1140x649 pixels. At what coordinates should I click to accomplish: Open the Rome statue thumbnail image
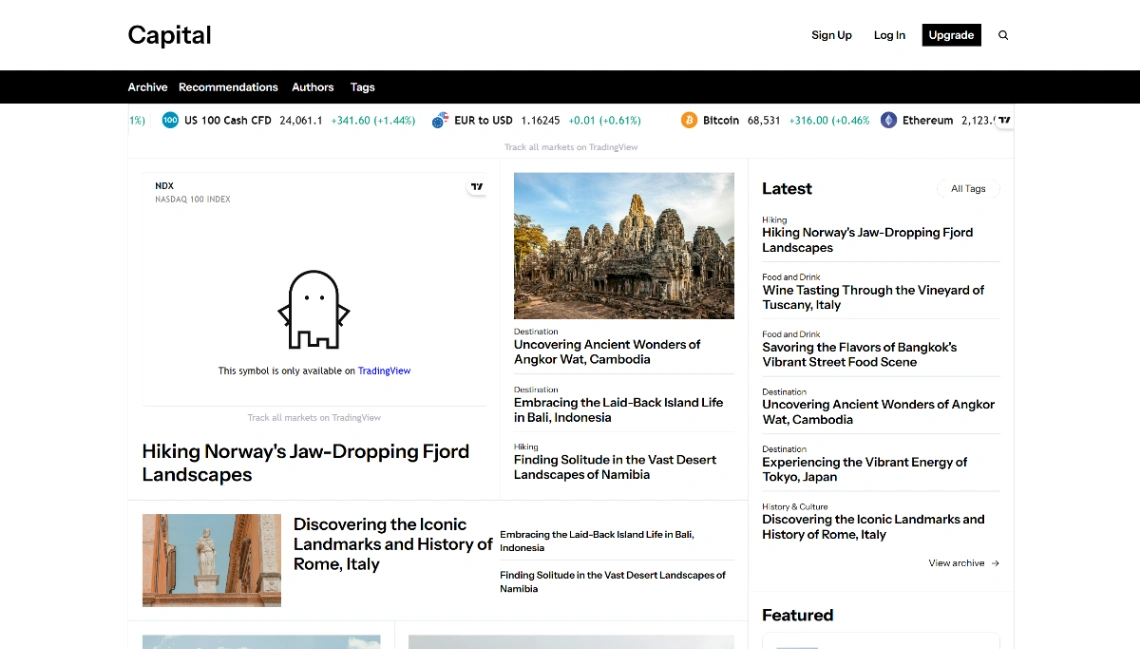[211, 560]
